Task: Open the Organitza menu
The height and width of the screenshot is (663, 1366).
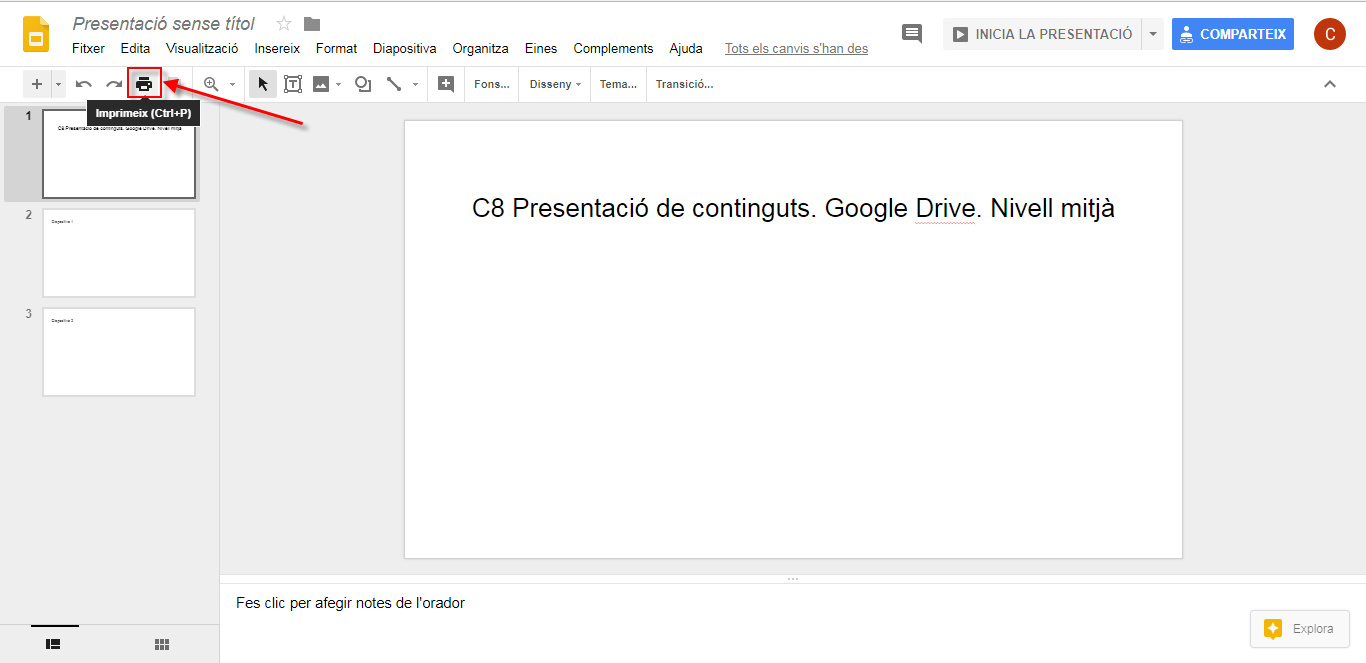Action: click(x=480, y=48)
